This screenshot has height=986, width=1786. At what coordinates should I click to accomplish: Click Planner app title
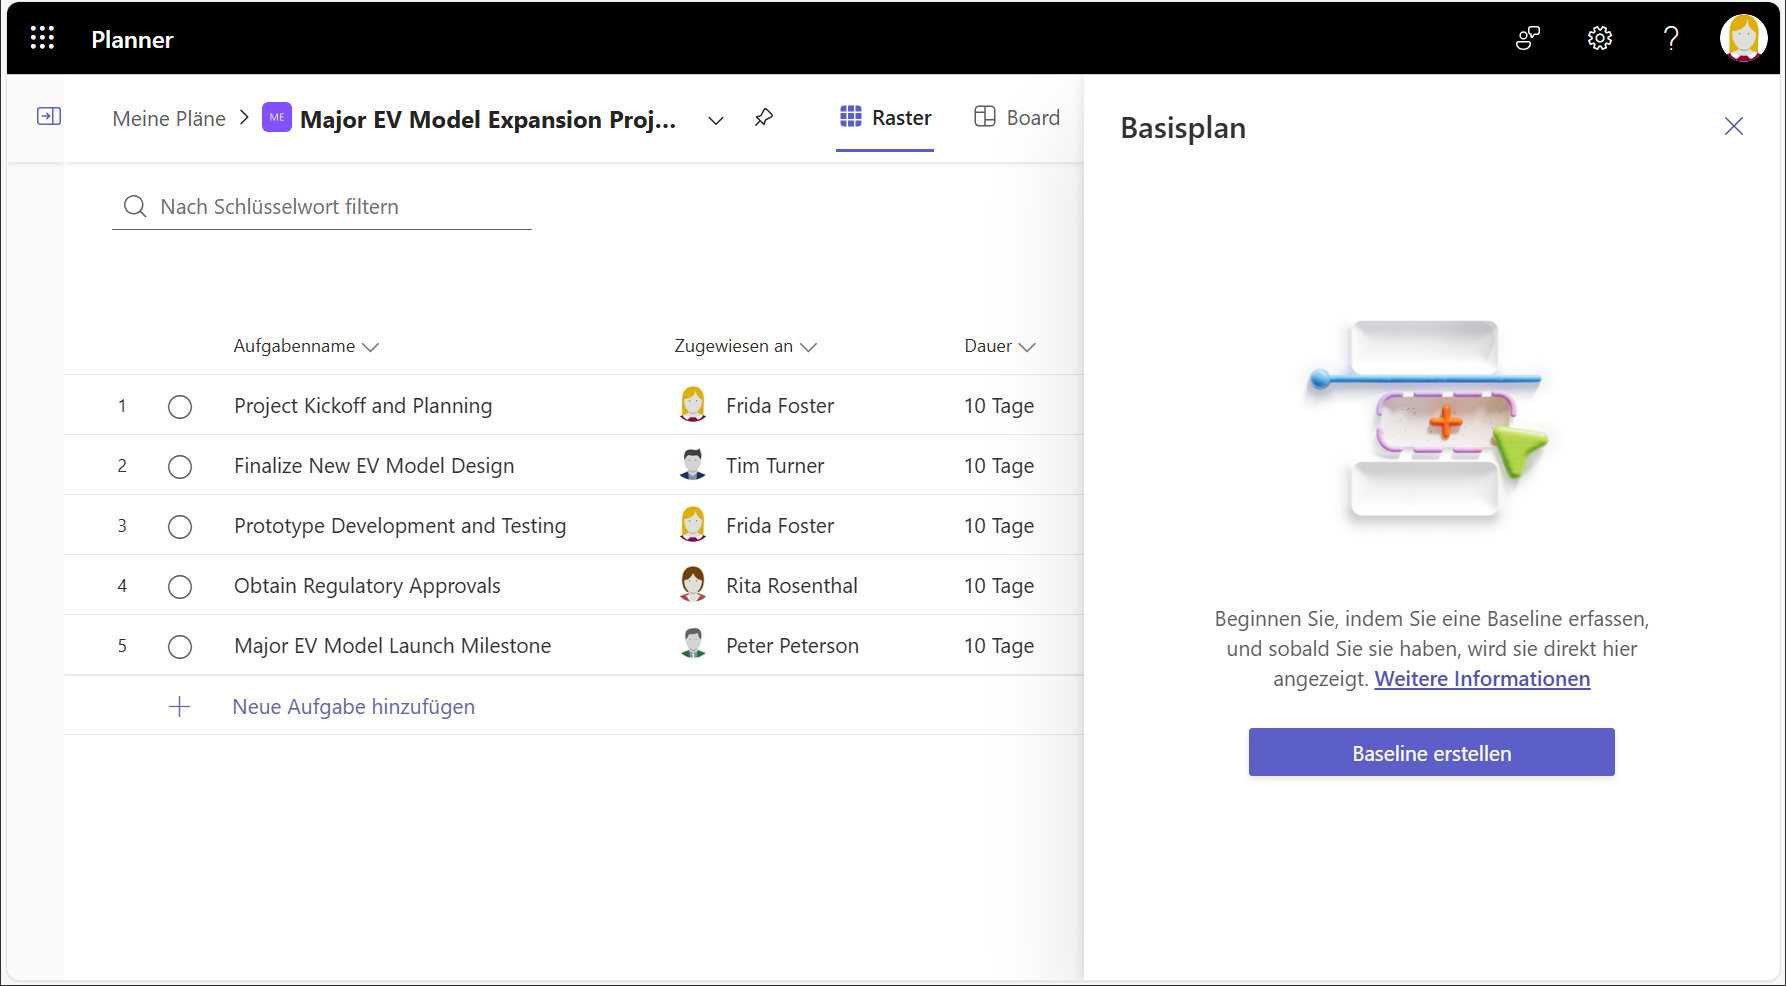(132, 40)
